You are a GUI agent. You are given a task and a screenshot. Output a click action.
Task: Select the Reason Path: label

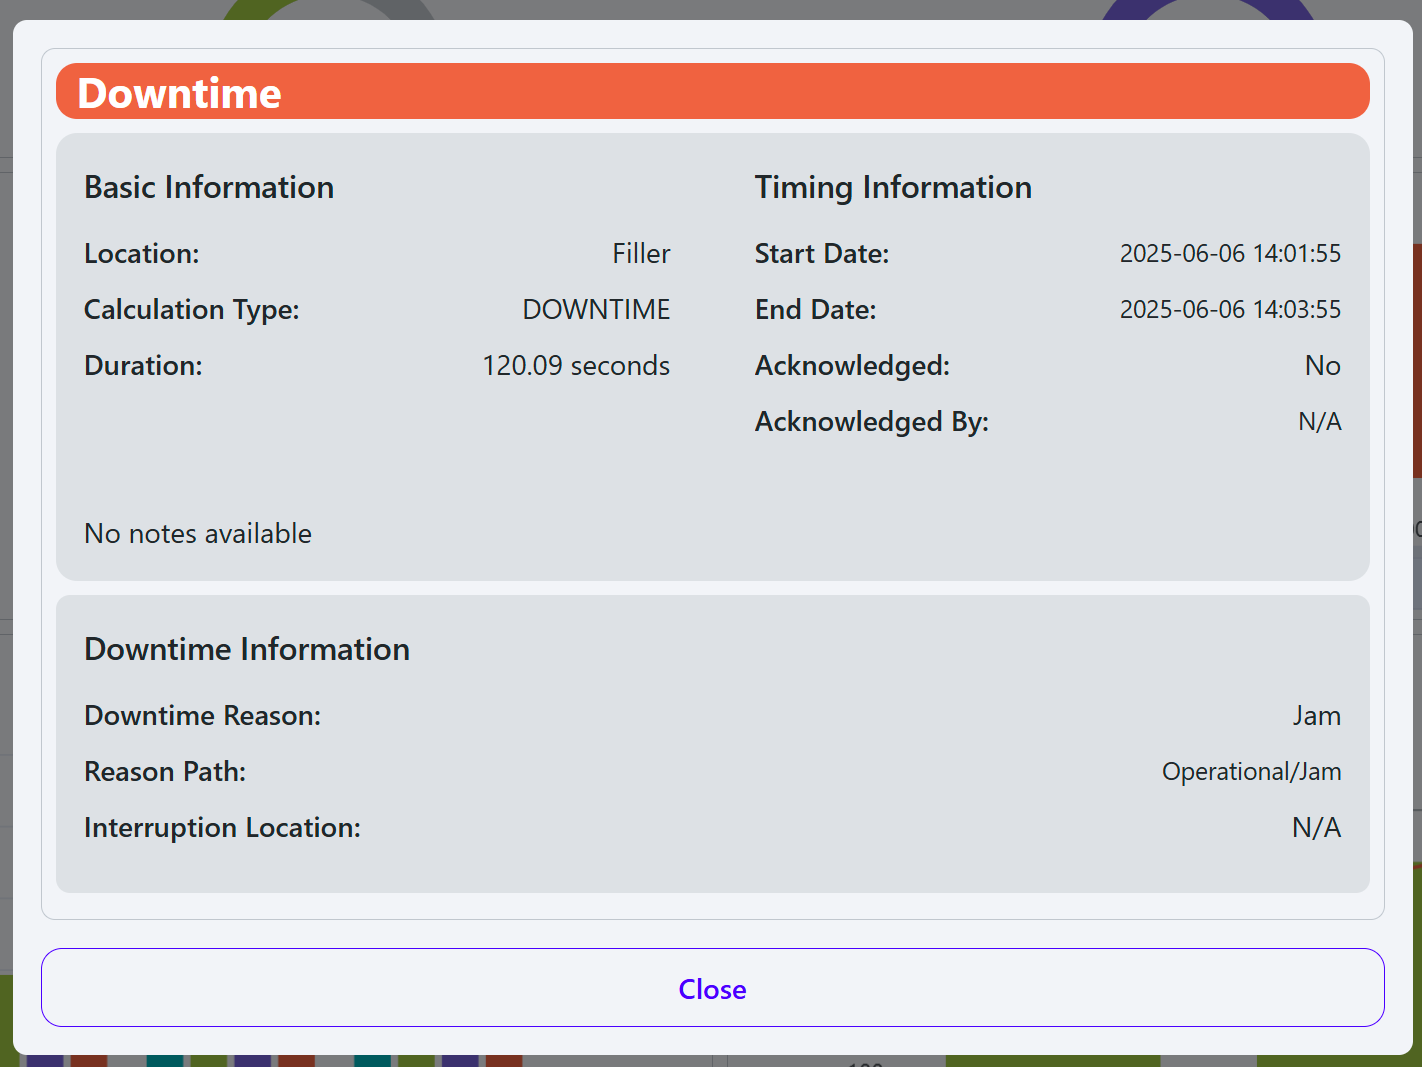165,772
